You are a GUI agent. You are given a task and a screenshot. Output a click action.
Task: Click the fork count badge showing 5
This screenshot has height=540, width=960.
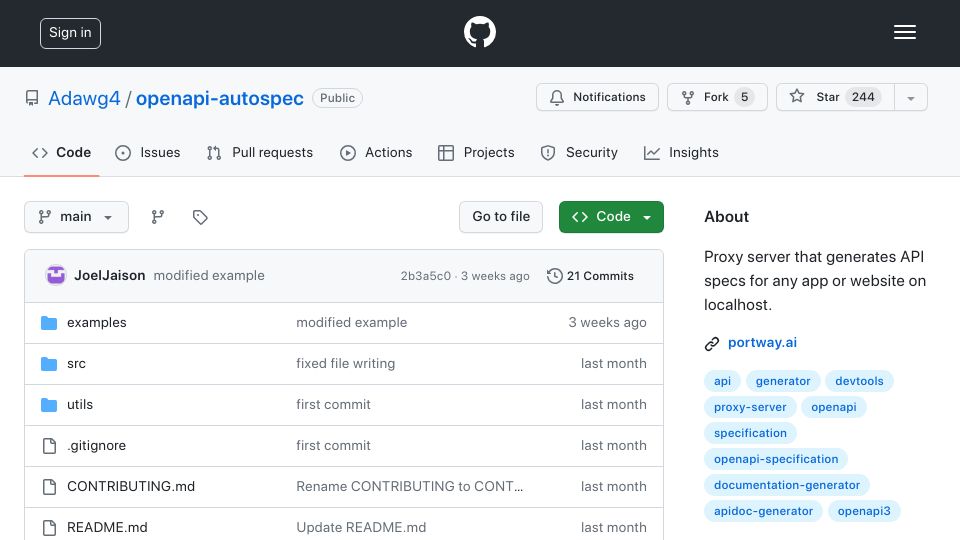(x=744, y=97)
